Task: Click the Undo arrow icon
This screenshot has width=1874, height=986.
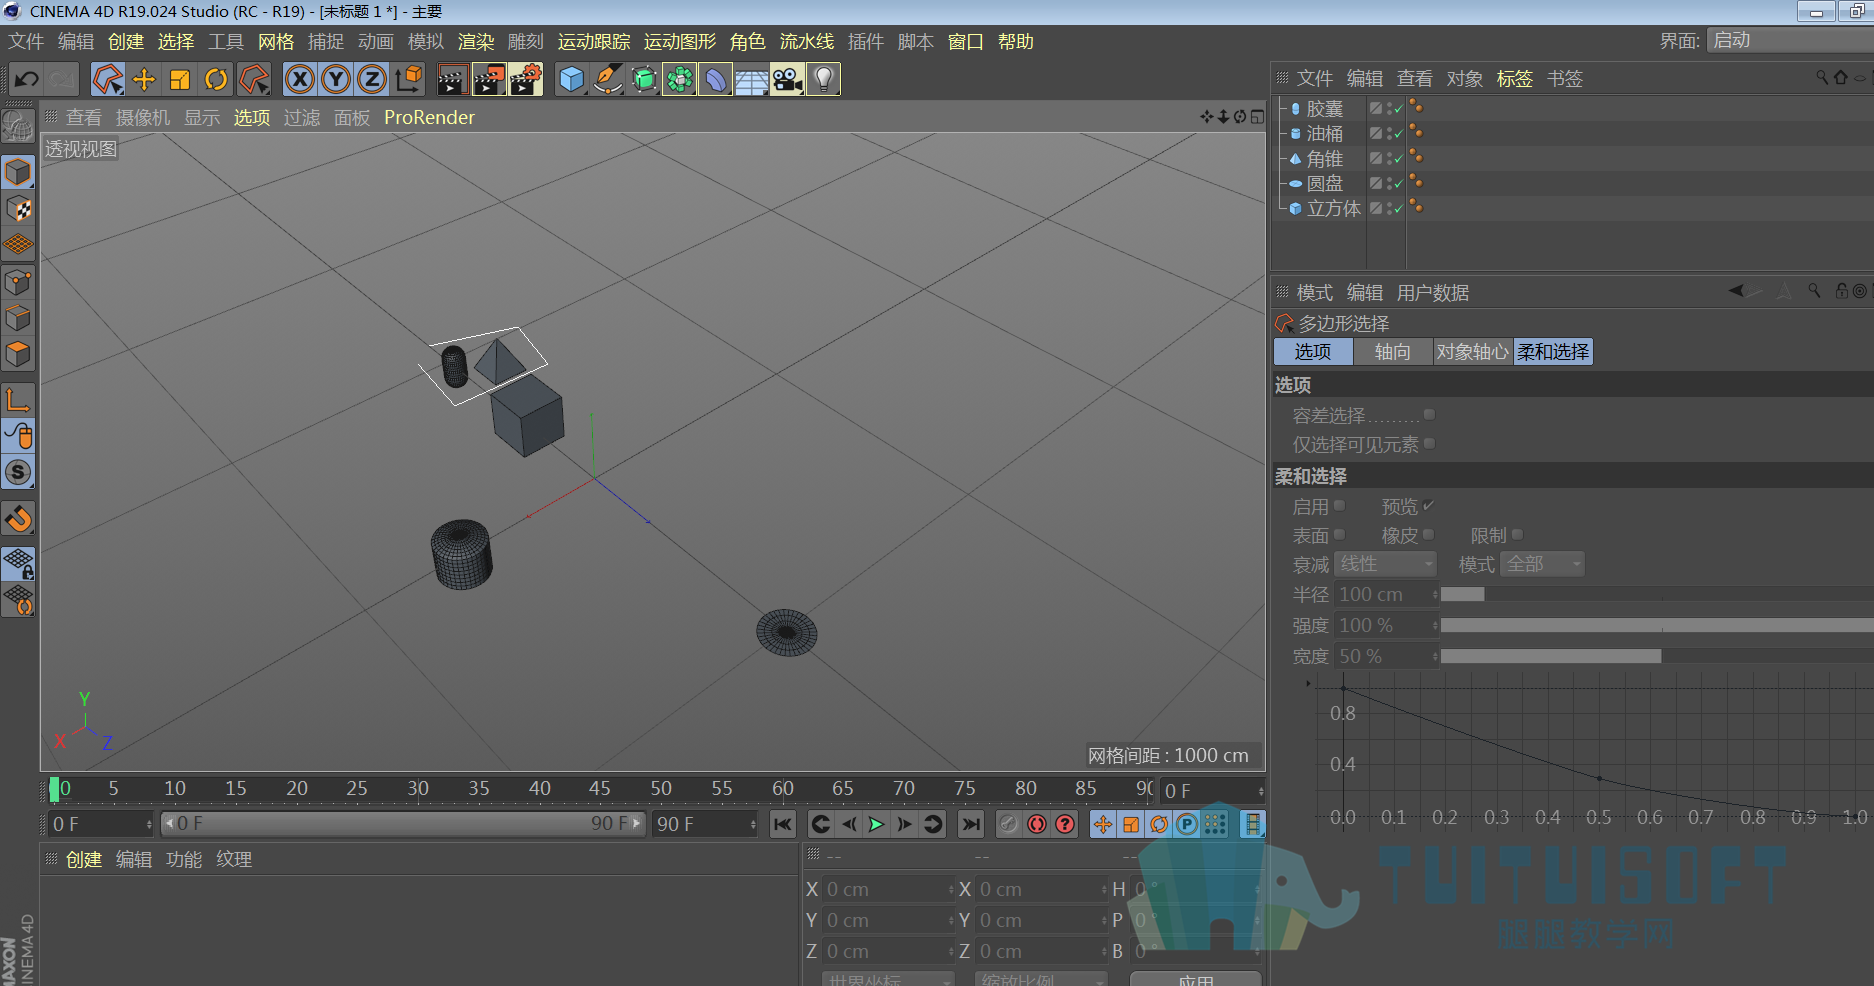Action: [x=27, y=79]
